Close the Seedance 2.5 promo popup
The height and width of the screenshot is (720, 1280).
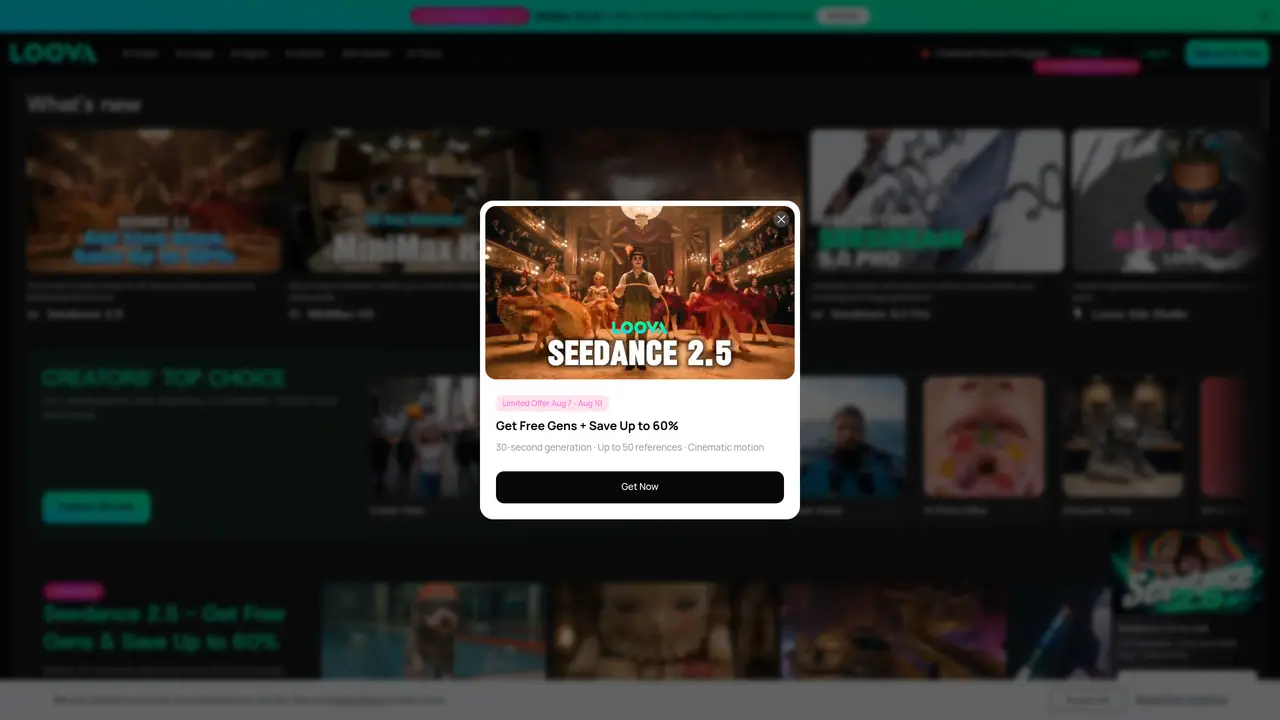click(x=781, y=220)
